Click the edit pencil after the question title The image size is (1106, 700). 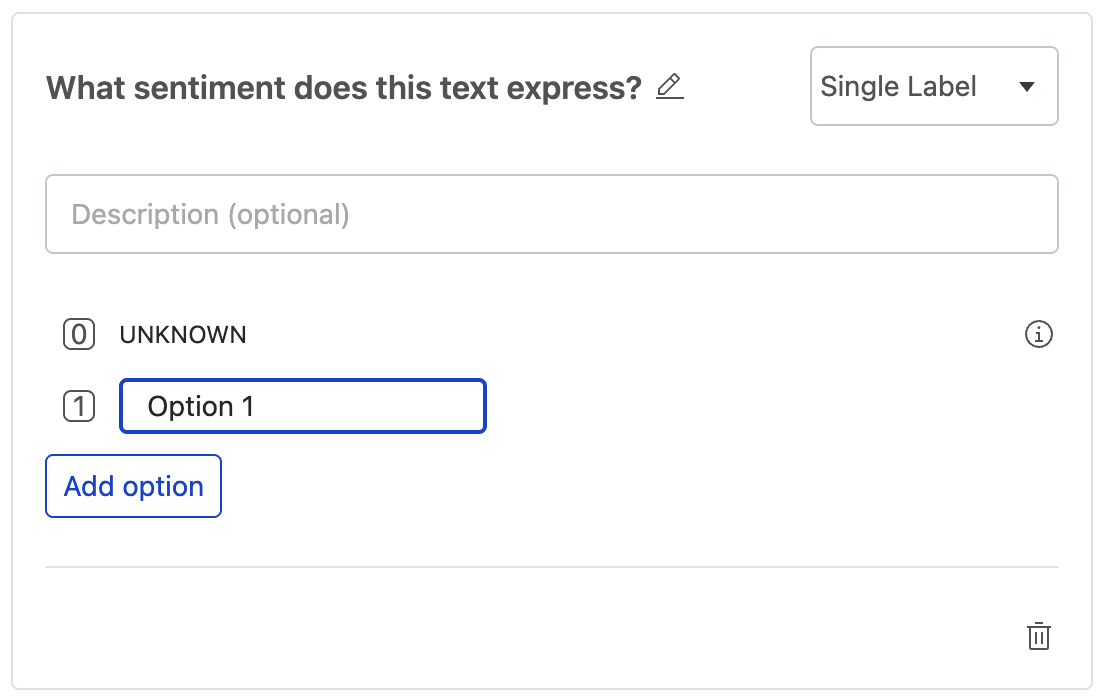(669, 88)
